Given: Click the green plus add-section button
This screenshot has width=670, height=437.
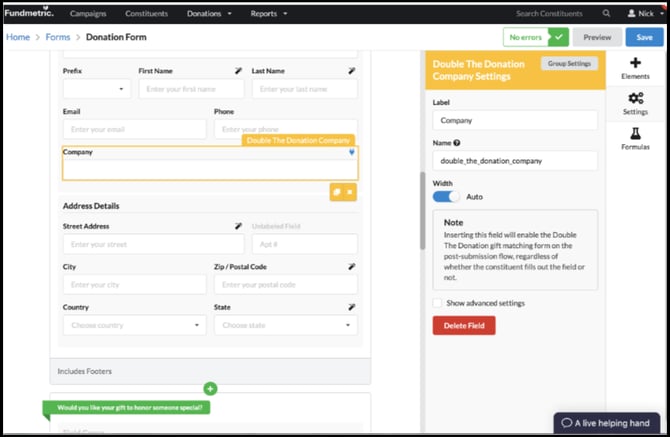Looking at the screenshot, I should click(x=210, y=388).
